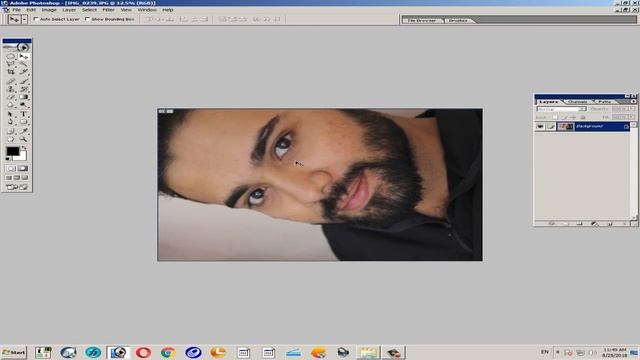This screenshot has width=640, height=360.
Task: Open the File menu
Action: click(16, 10)
